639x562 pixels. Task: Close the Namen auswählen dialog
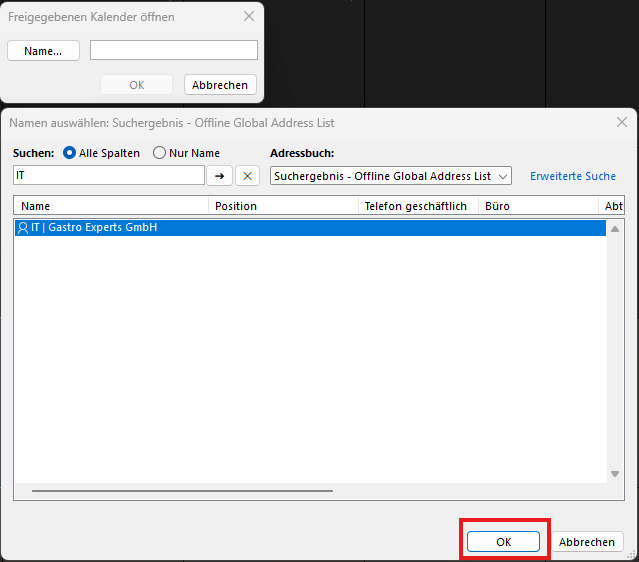point(621,122)
